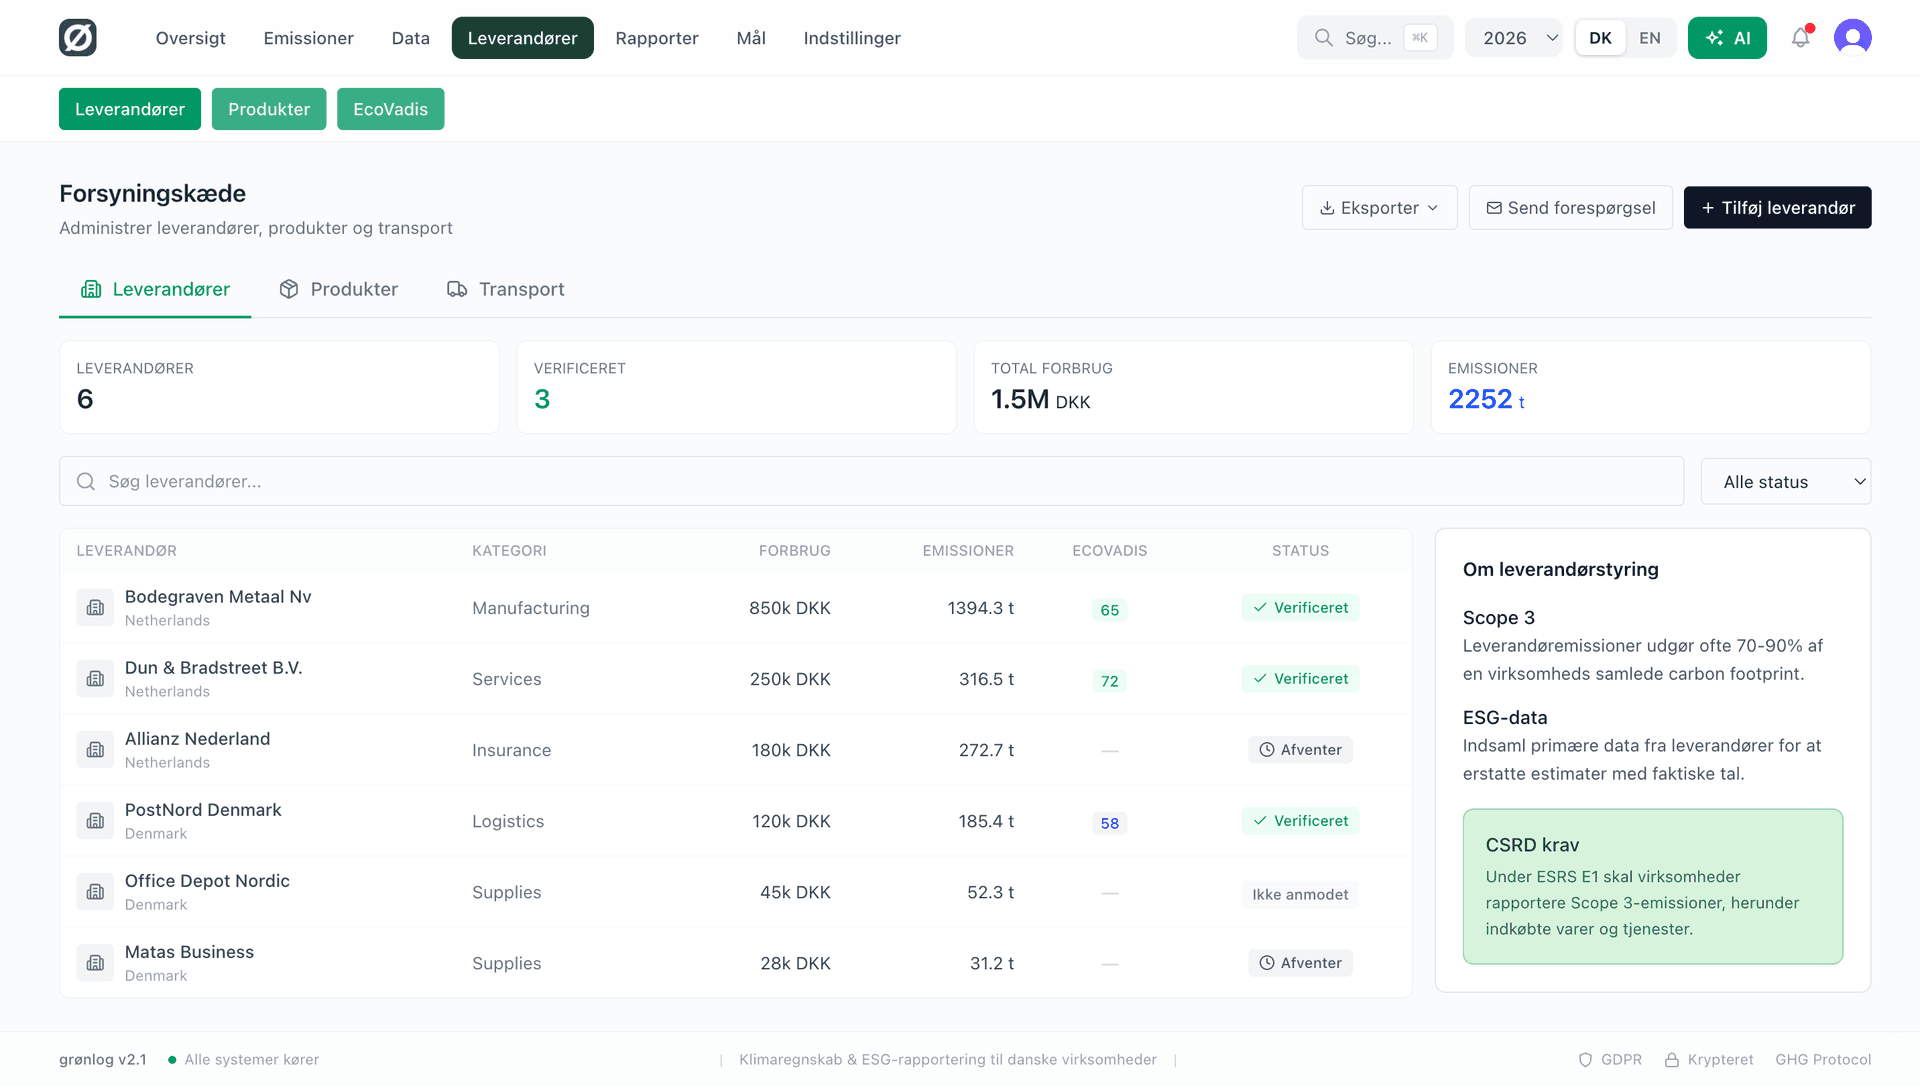Open the Eksporter dropdown menu
The image size is (1920, 1086).
1379,208
